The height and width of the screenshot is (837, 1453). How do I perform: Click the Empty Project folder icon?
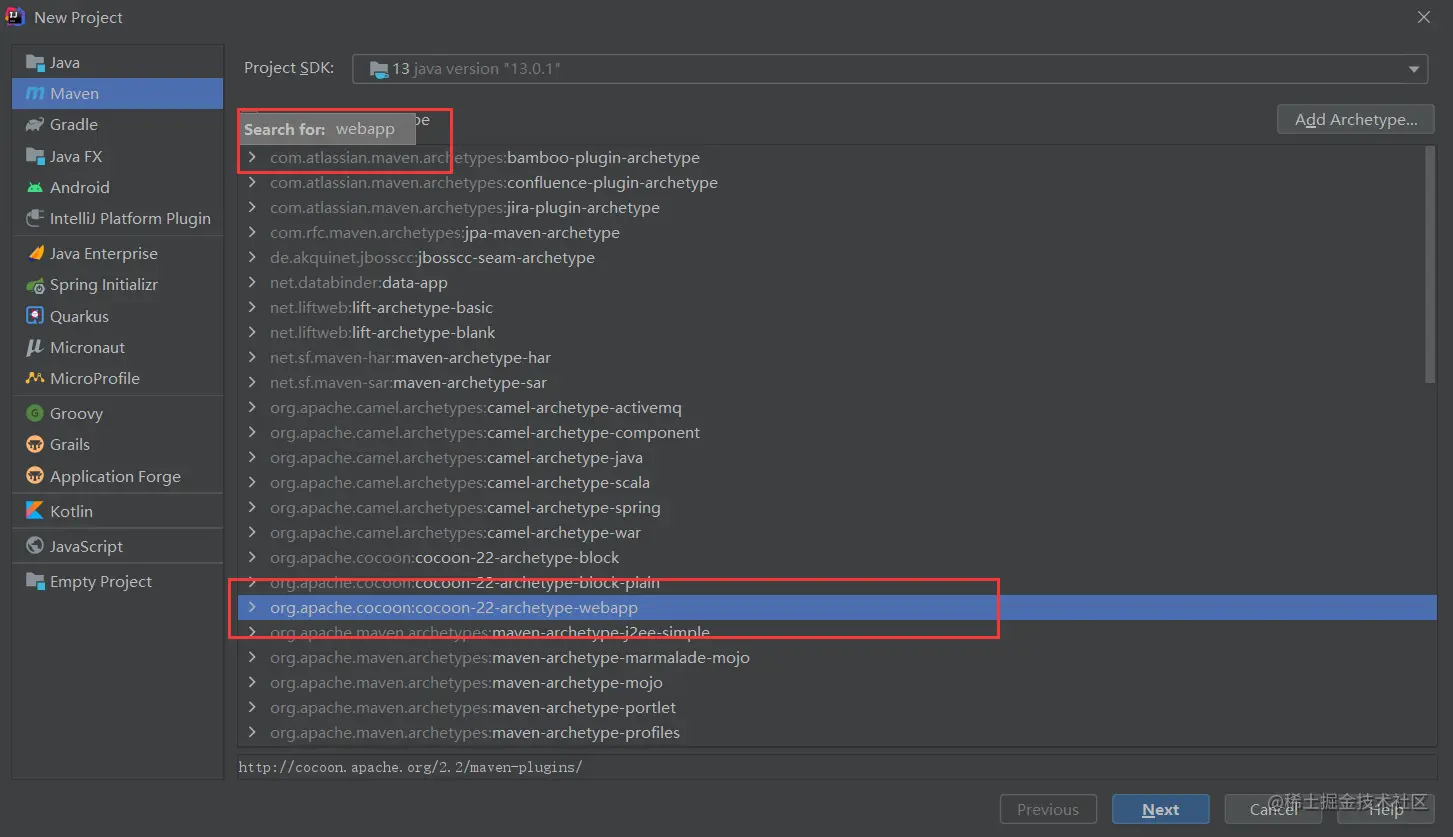pyautogui.click(x=35, y=581)
